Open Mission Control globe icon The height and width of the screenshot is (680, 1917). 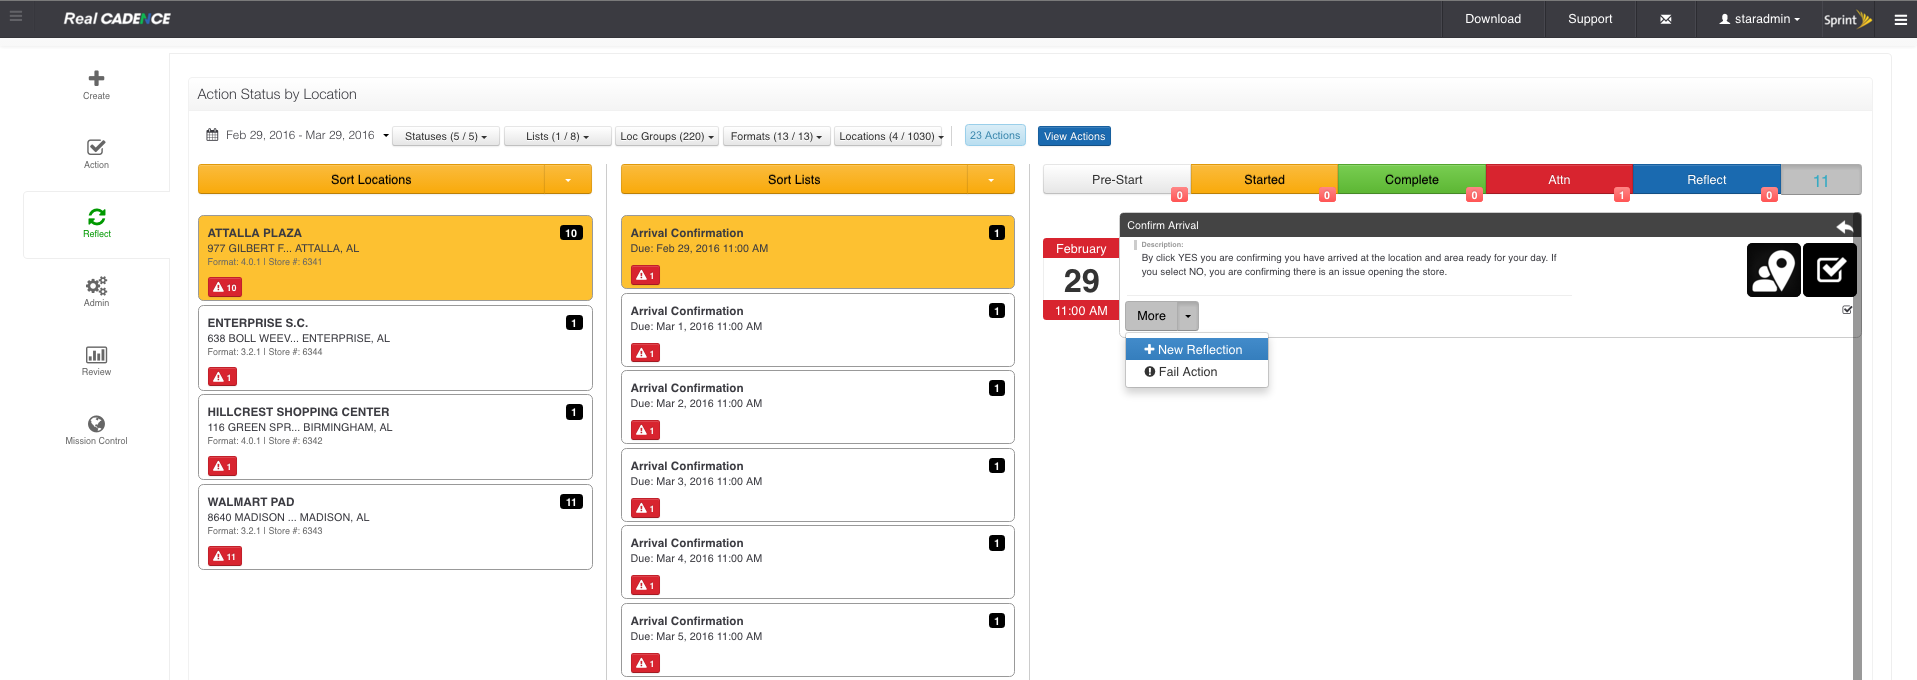coord(96,424)
